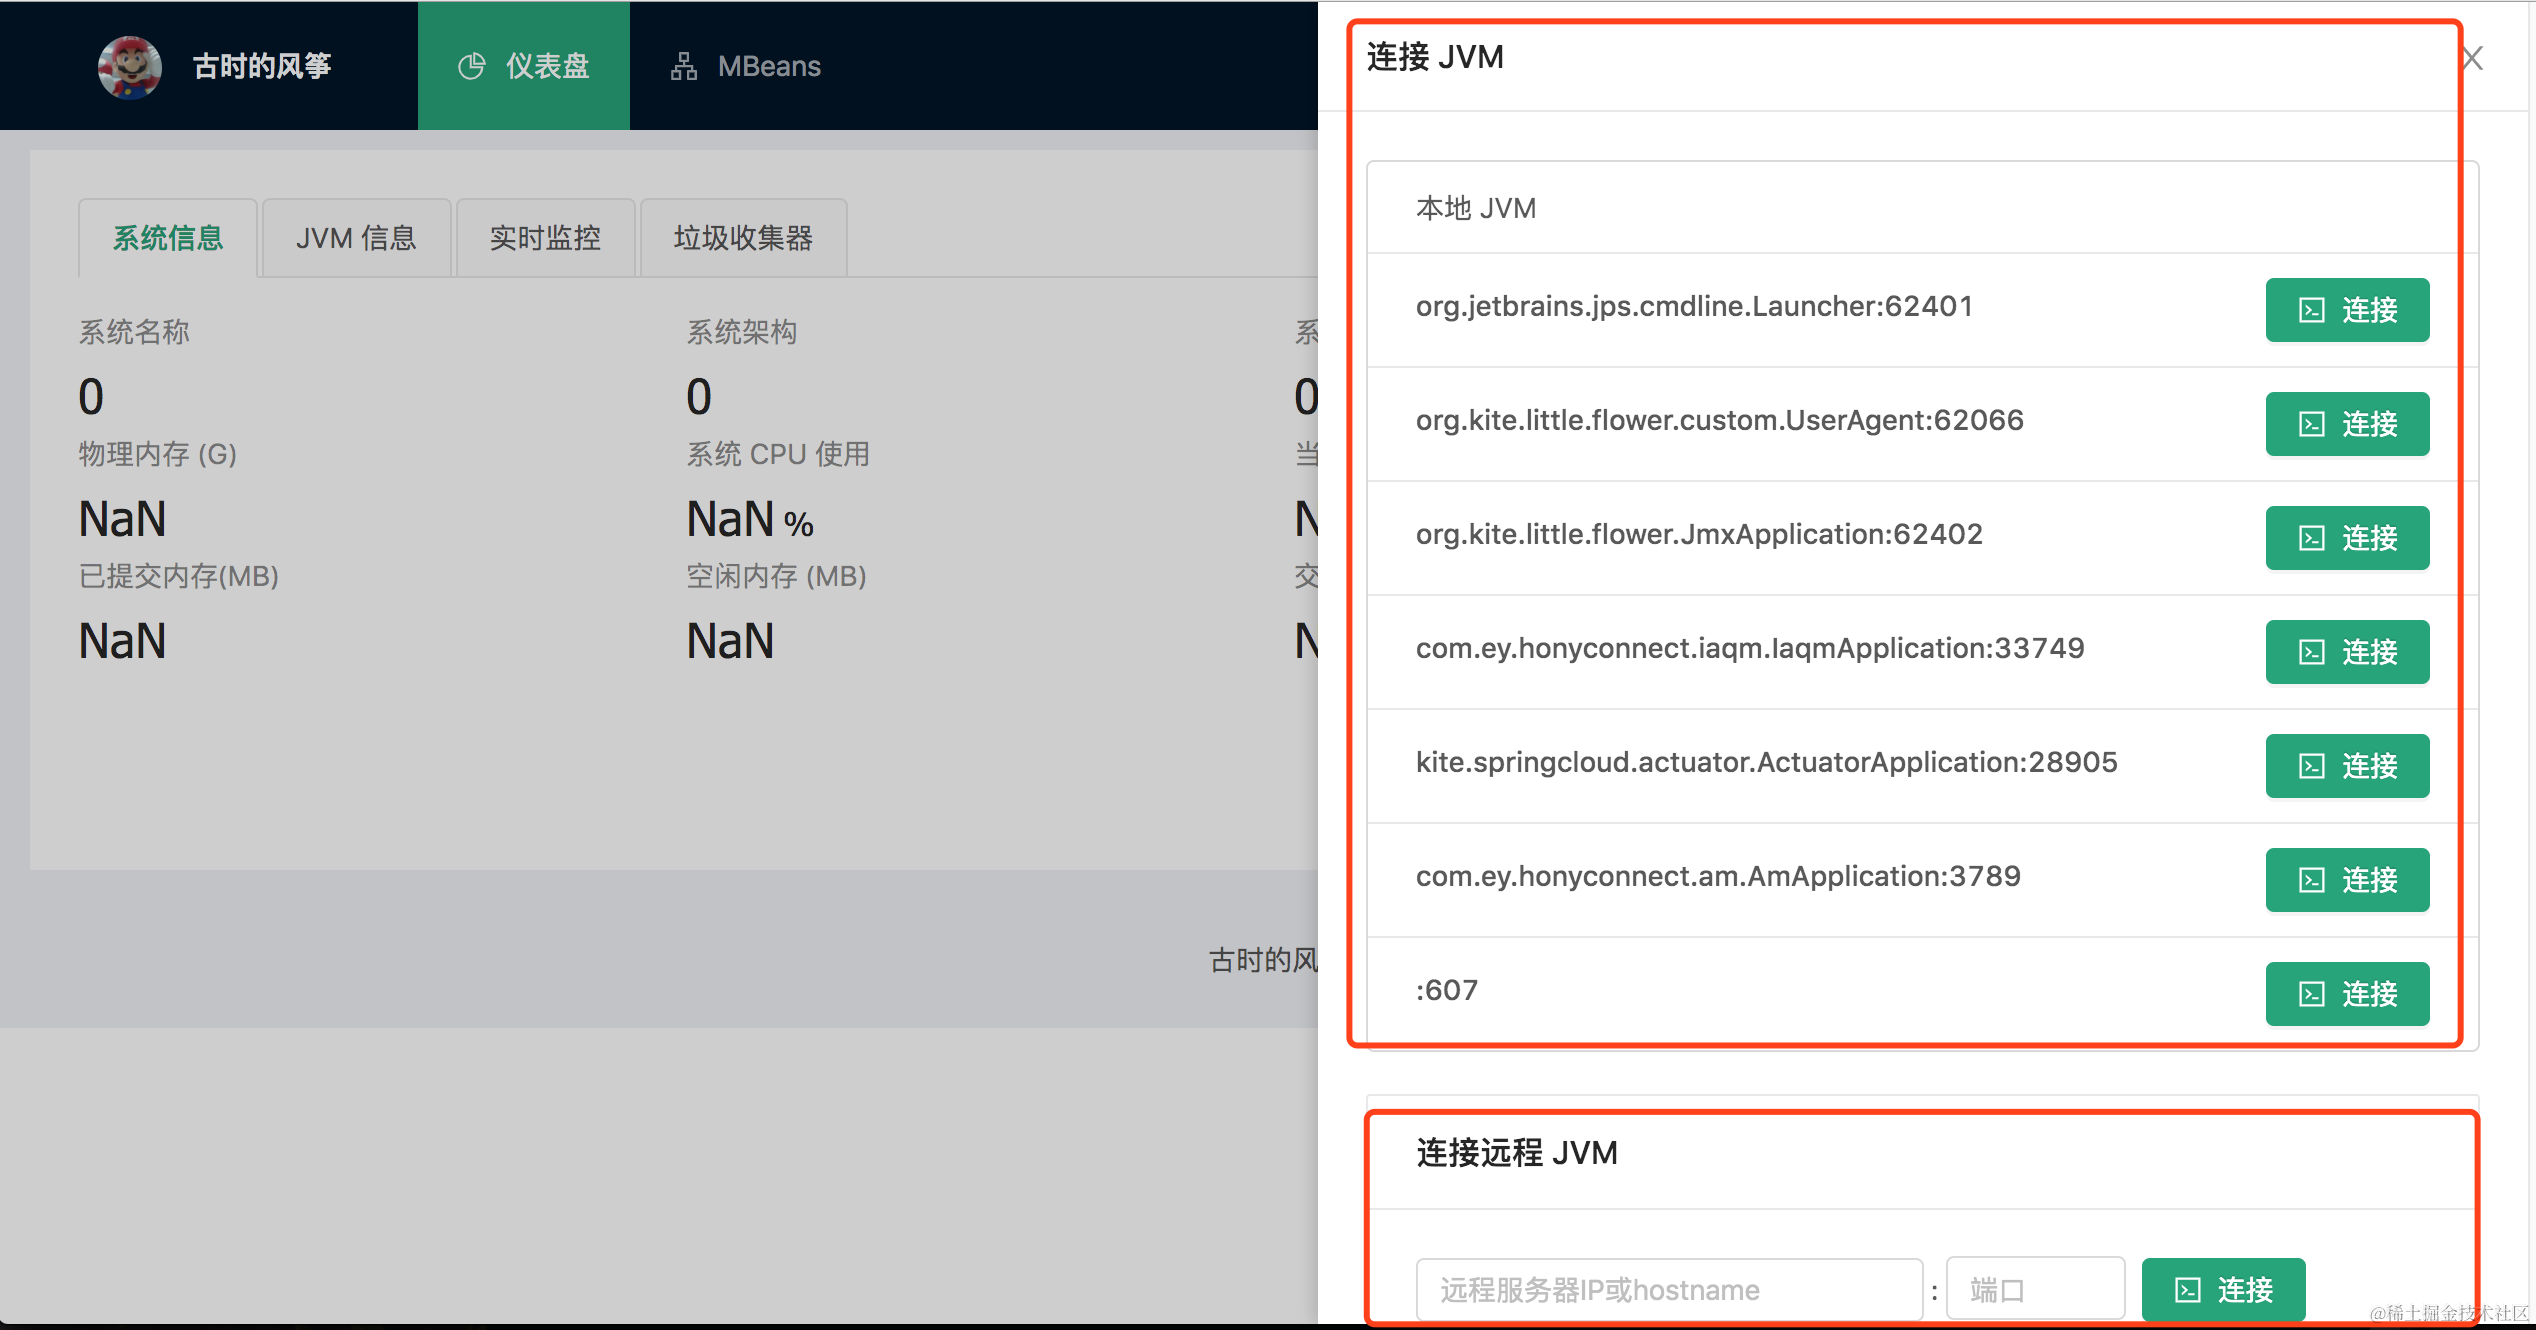Click the 远程服务器IP或hostname input field
The image size is (2536, 1330).
click(1668, 1289)
